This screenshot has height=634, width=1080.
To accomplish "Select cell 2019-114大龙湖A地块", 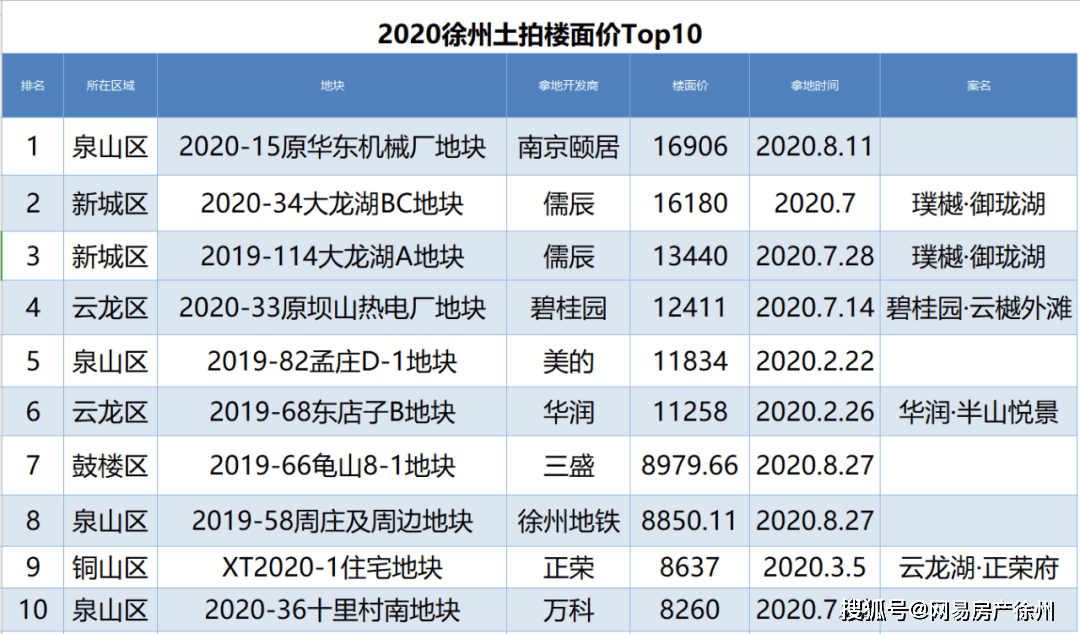I will (332, 256).
